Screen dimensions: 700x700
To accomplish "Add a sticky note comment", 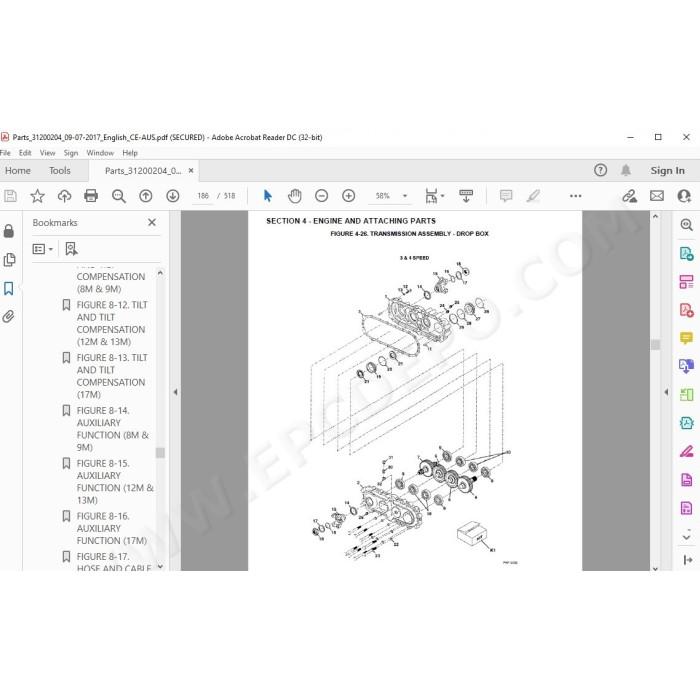I will 506,196.
